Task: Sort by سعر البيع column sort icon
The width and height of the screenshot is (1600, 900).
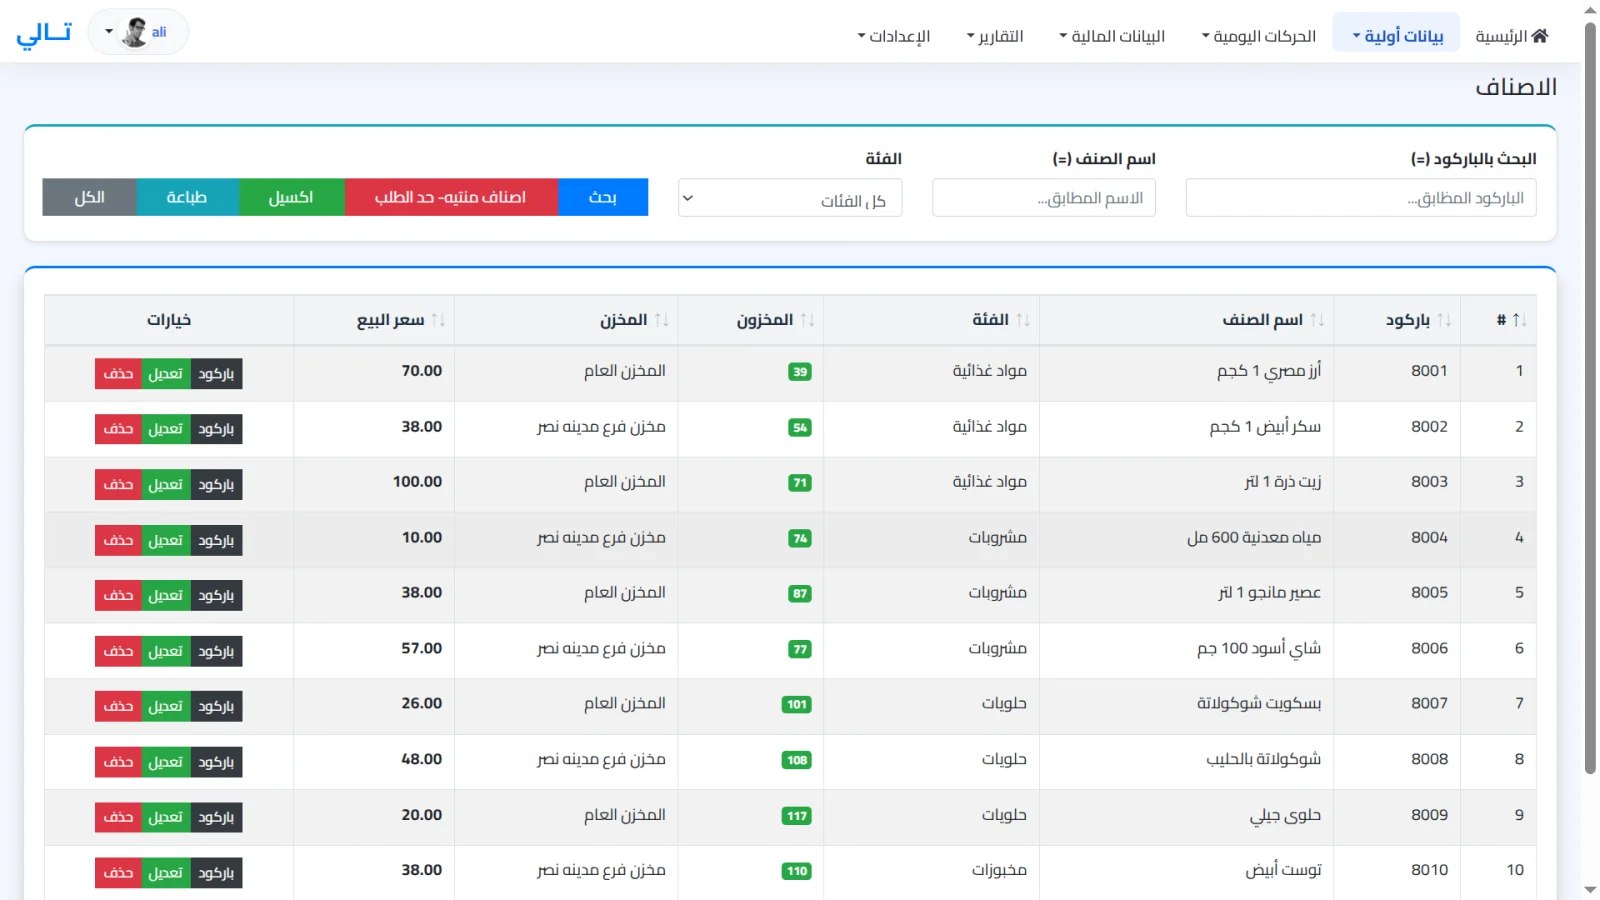Action: pyautogui.click(x=438, y=320)
